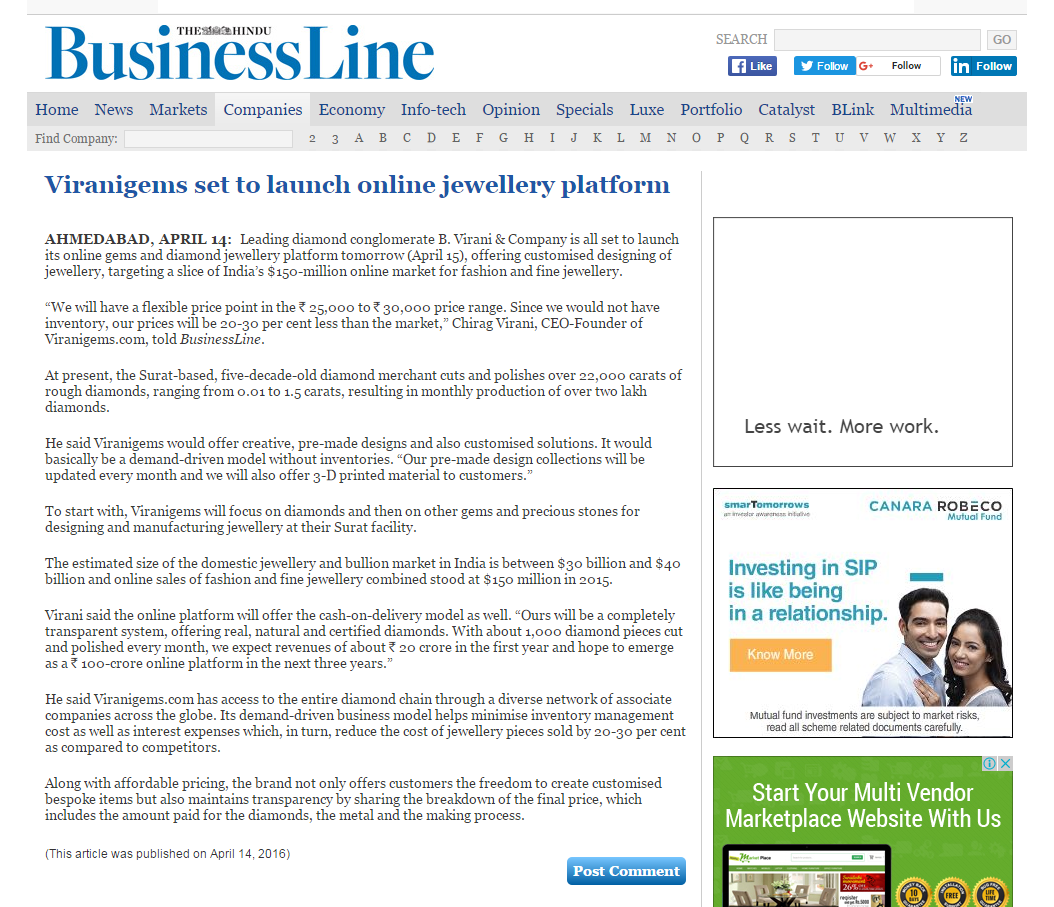Click the Facebook Like button
Image resolution: width=1054 pixels, height=907 pixels.
coord(752,66)
